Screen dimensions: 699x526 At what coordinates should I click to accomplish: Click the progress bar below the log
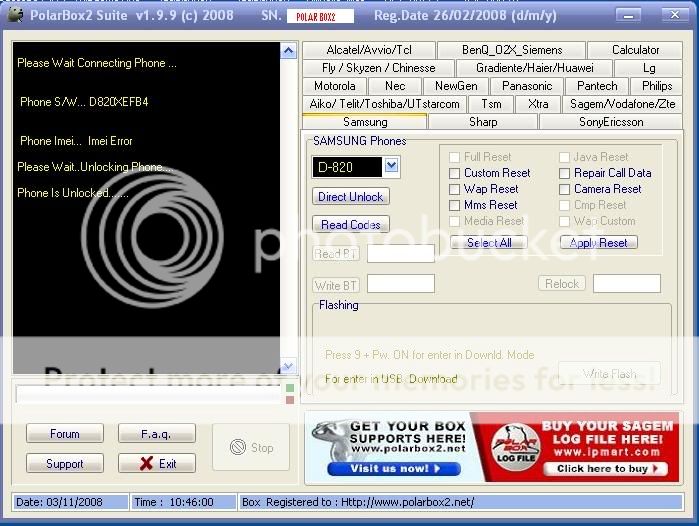pos(149,394)
